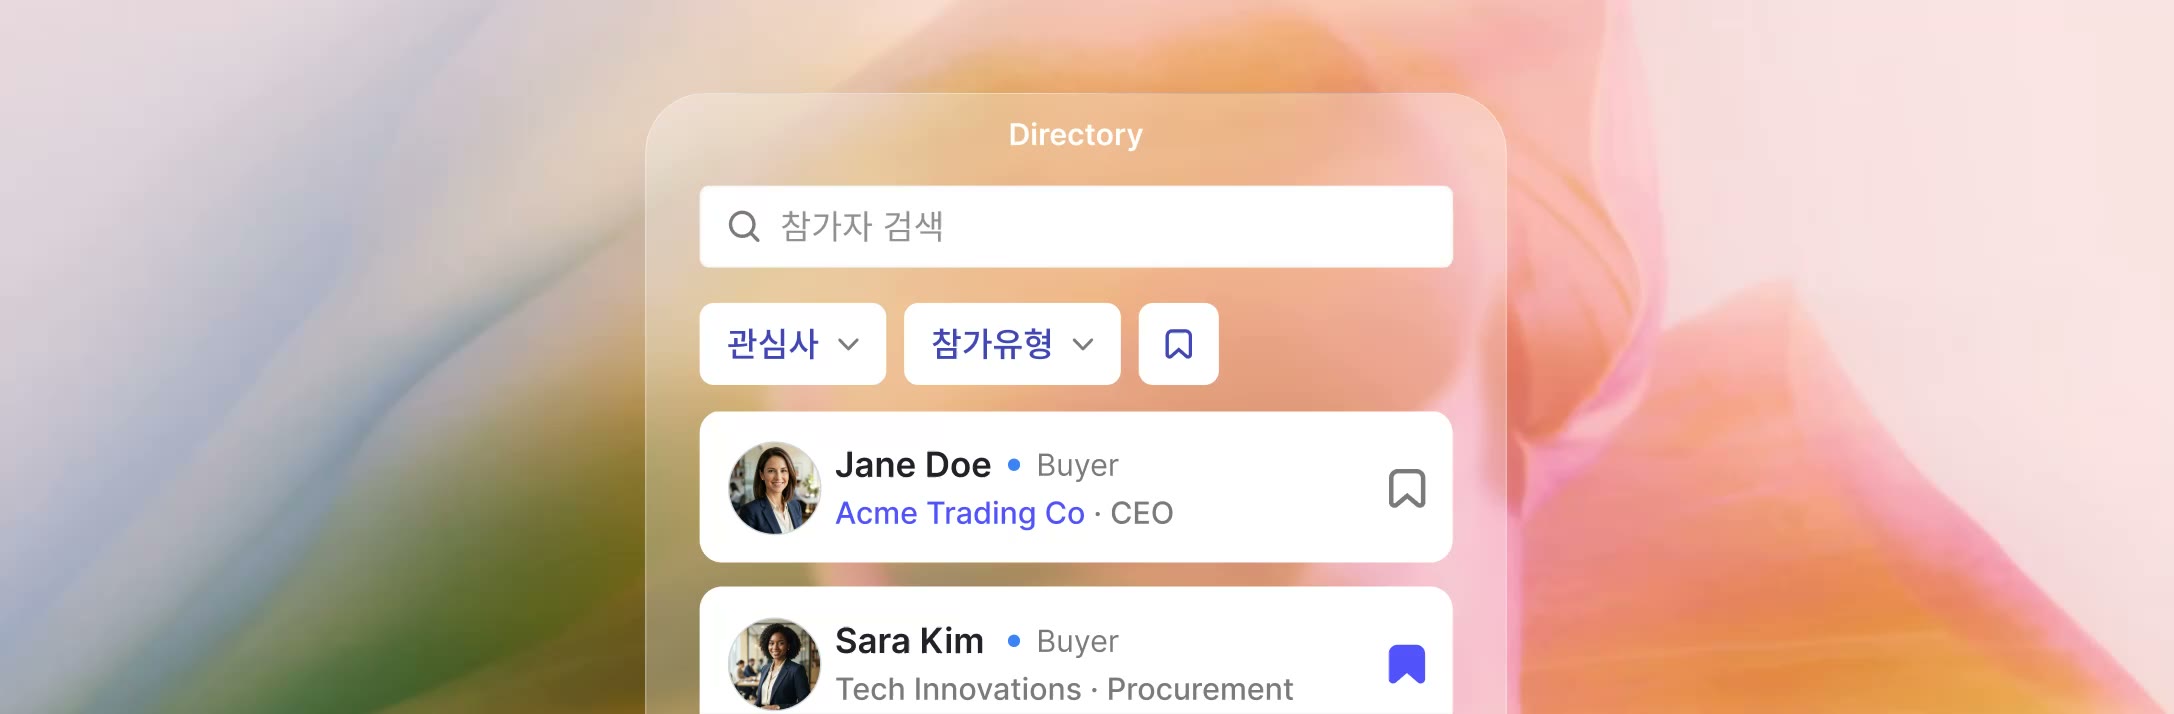Click Tech Innovations · Procurement text
Screen dimensions: 2174x714
pyautogui.click(x=1064, y=689)
